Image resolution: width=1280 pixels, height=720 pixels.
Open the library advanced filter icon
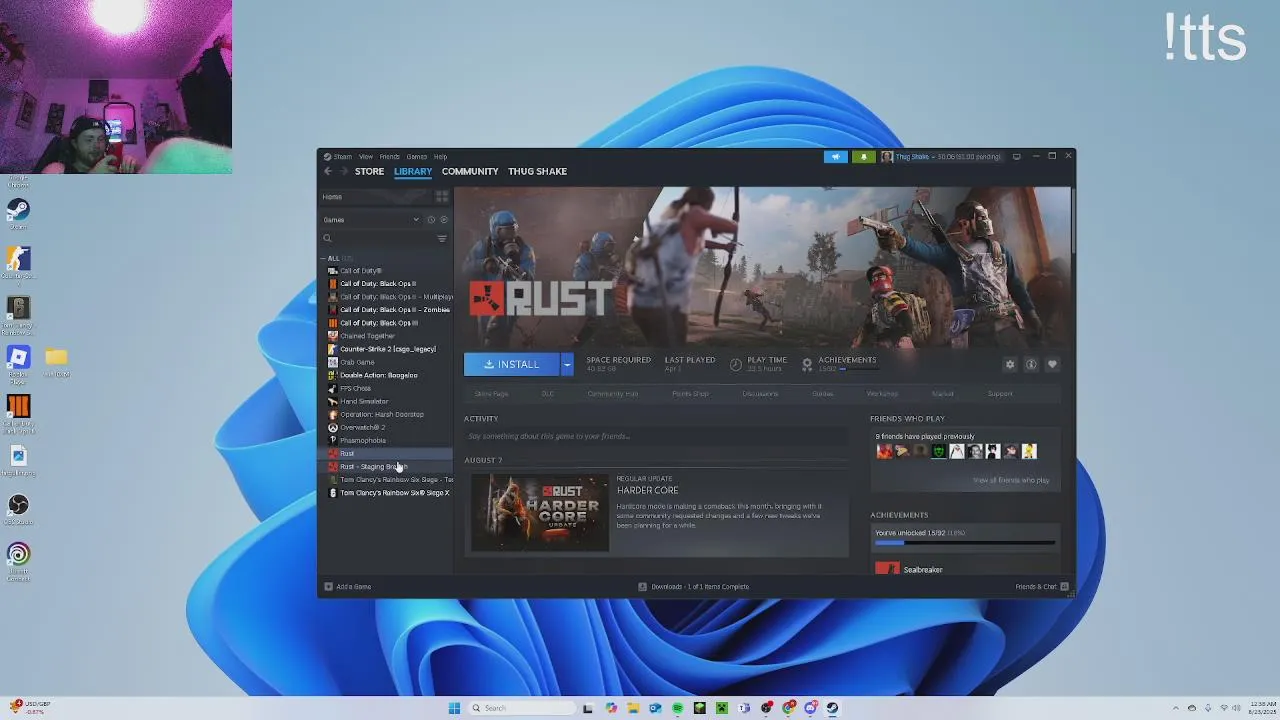tap(441, 238)
